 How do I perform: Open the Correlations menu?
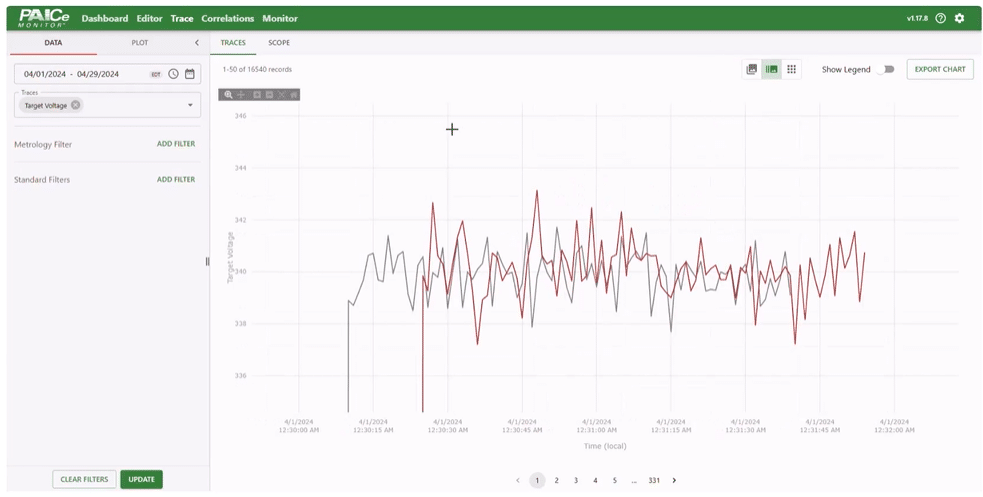[227, 18]
